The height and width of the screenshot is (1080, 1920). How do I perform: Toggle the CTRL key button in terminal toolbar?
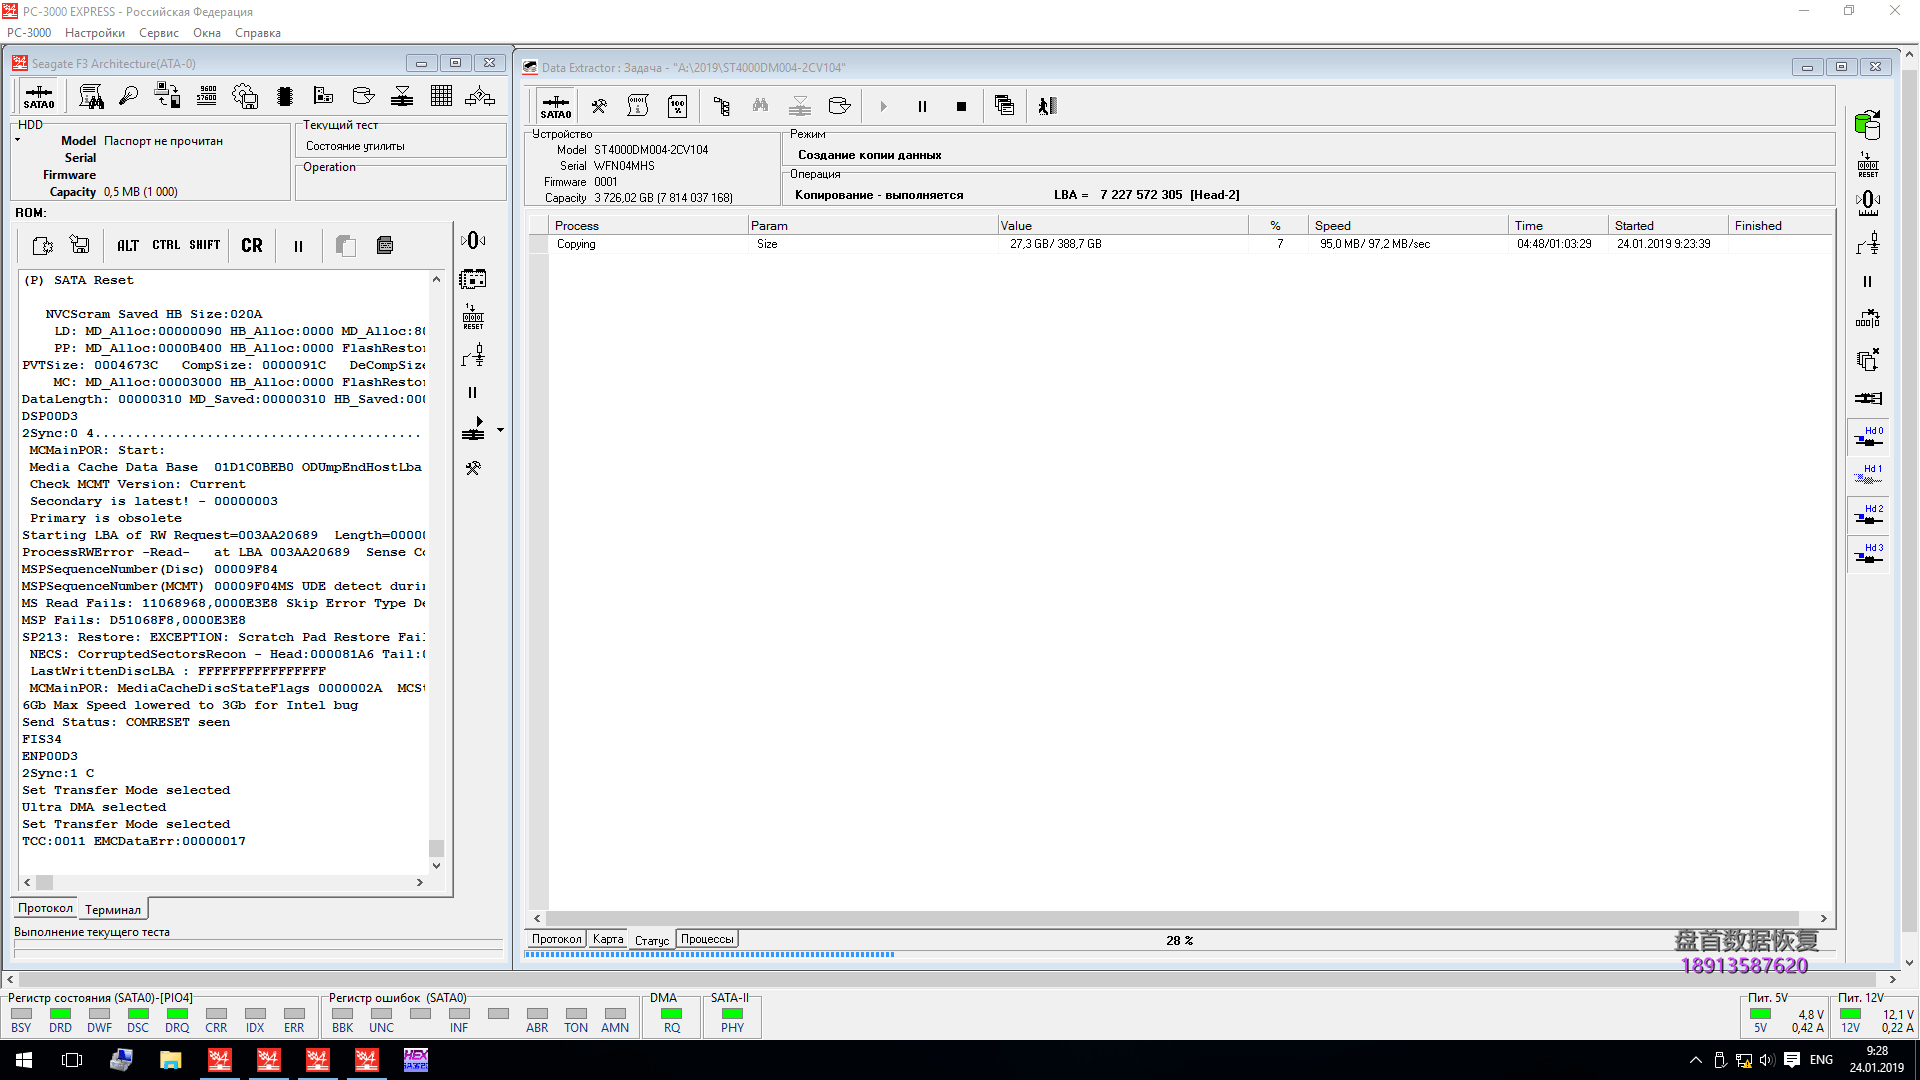166,245
